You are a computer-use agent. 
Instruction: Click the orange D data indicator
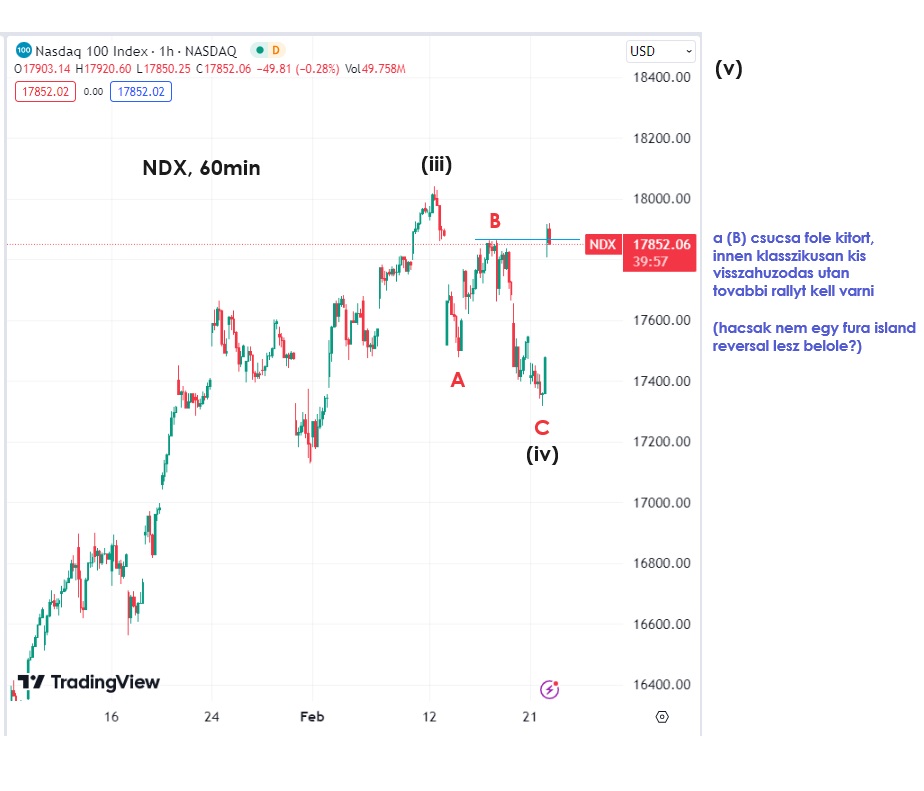[276, 50]
